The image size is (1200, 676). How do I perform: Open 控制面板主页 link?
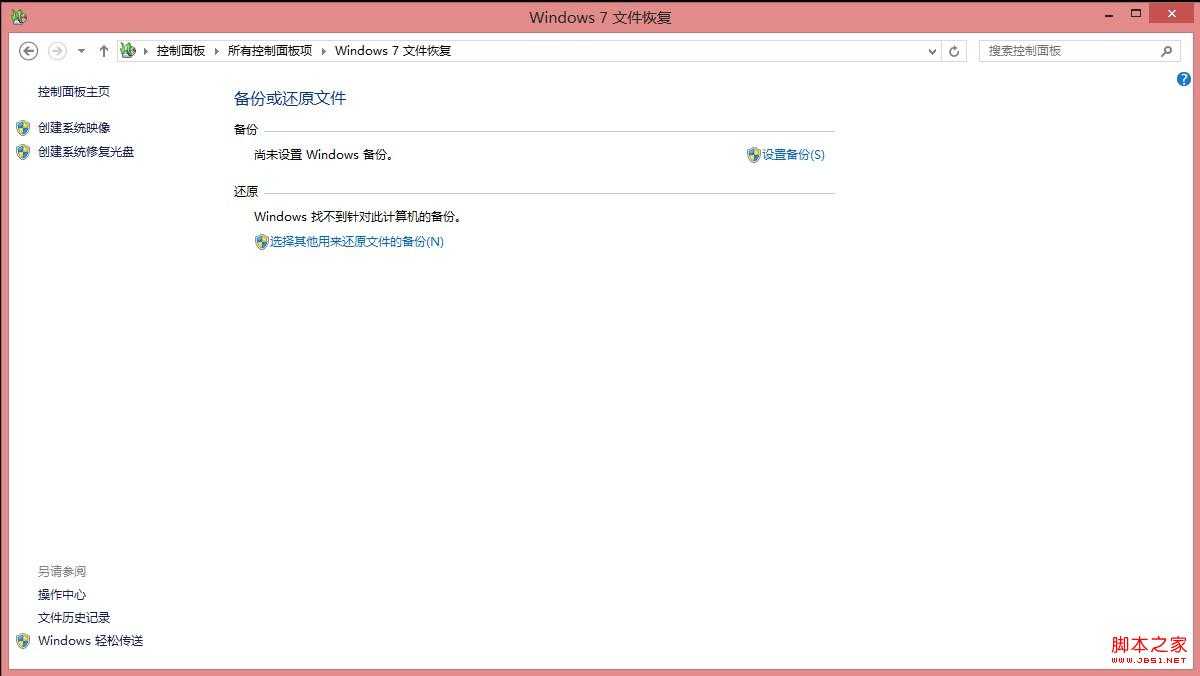(74, 92)
